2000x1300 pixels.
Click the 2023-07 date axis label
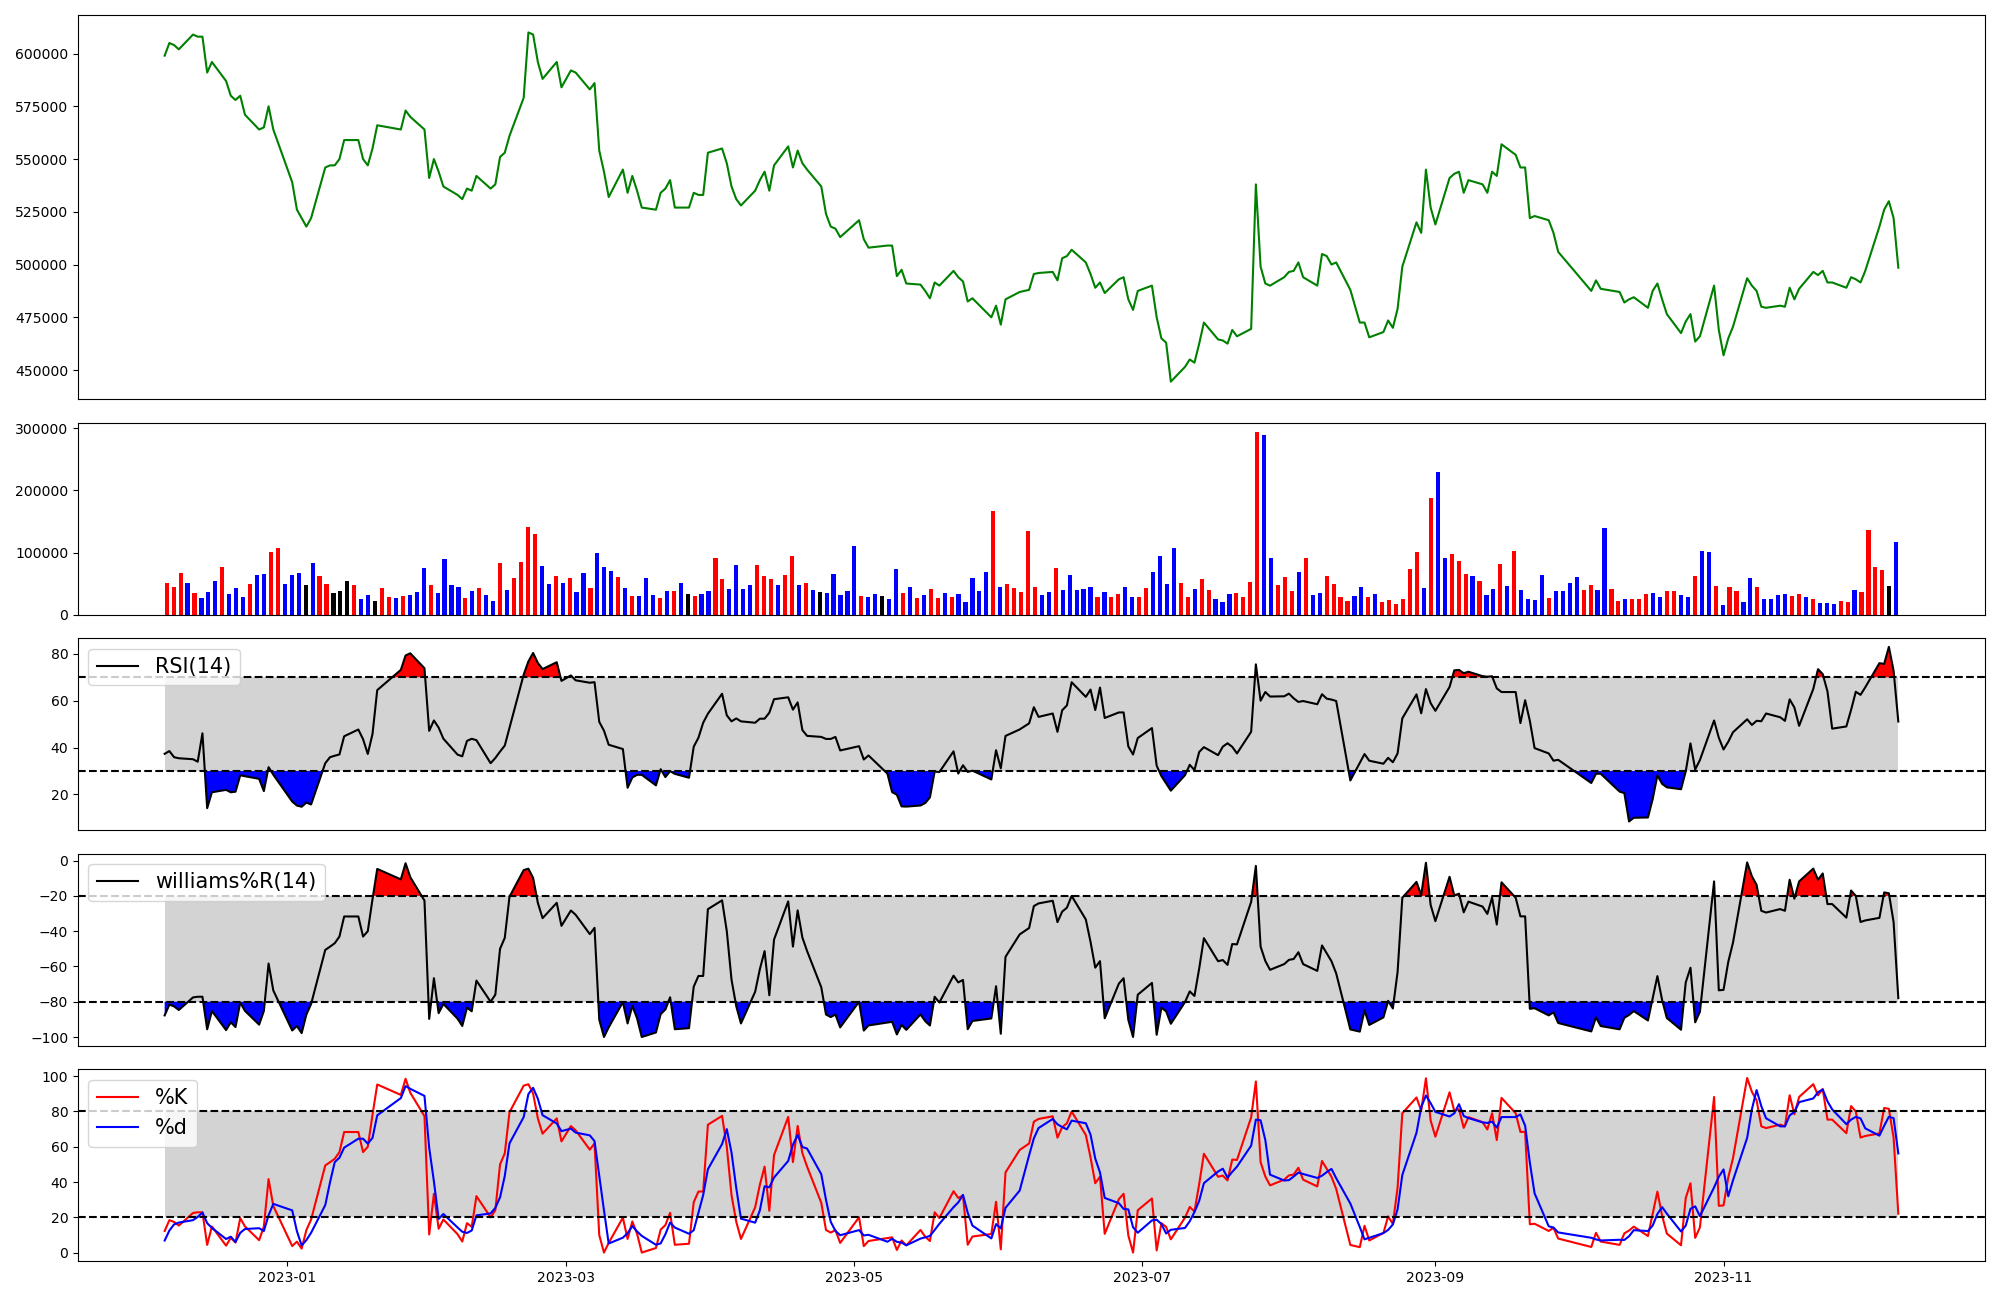click(1142, 1277)
